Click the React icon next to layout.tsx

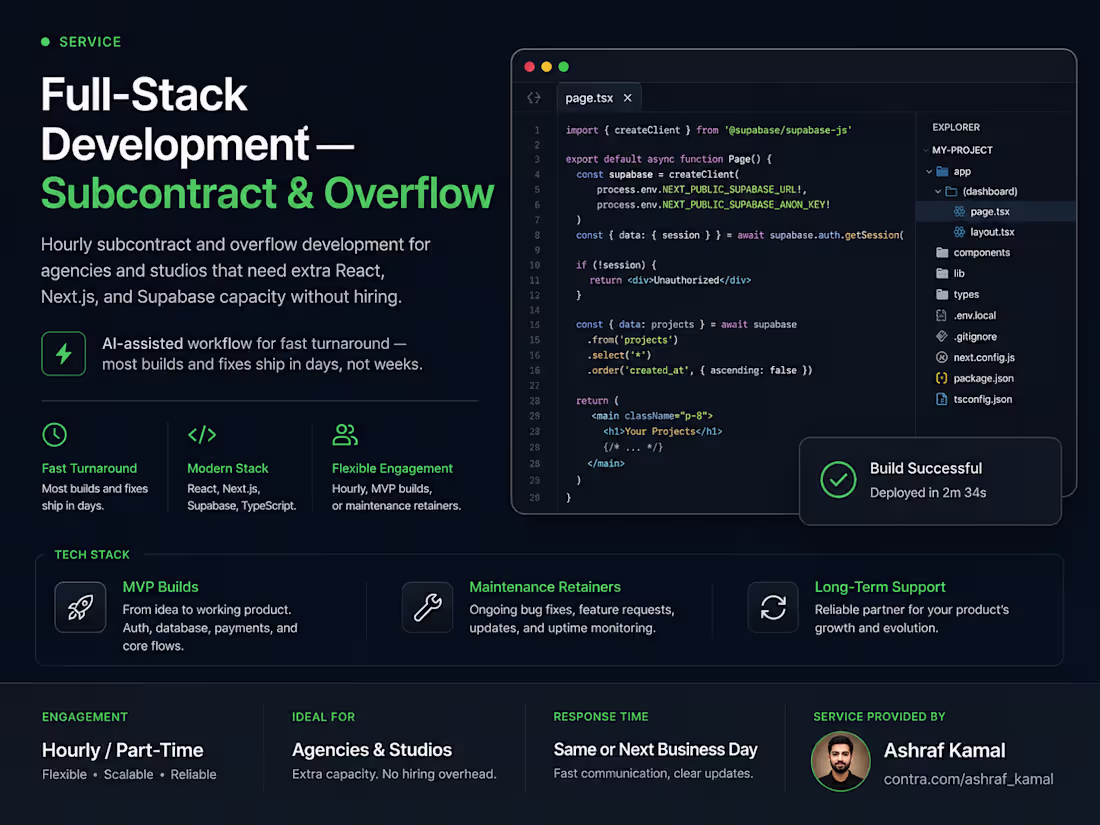pyautogui.click(x=959, y=232)
